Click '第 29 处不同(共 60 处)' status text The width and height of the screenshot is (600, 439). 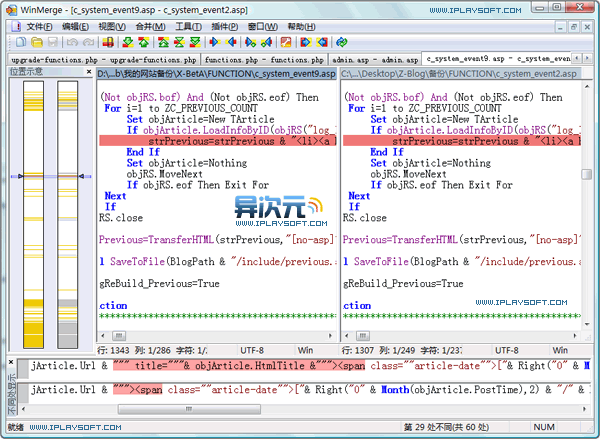coord(447,427)
